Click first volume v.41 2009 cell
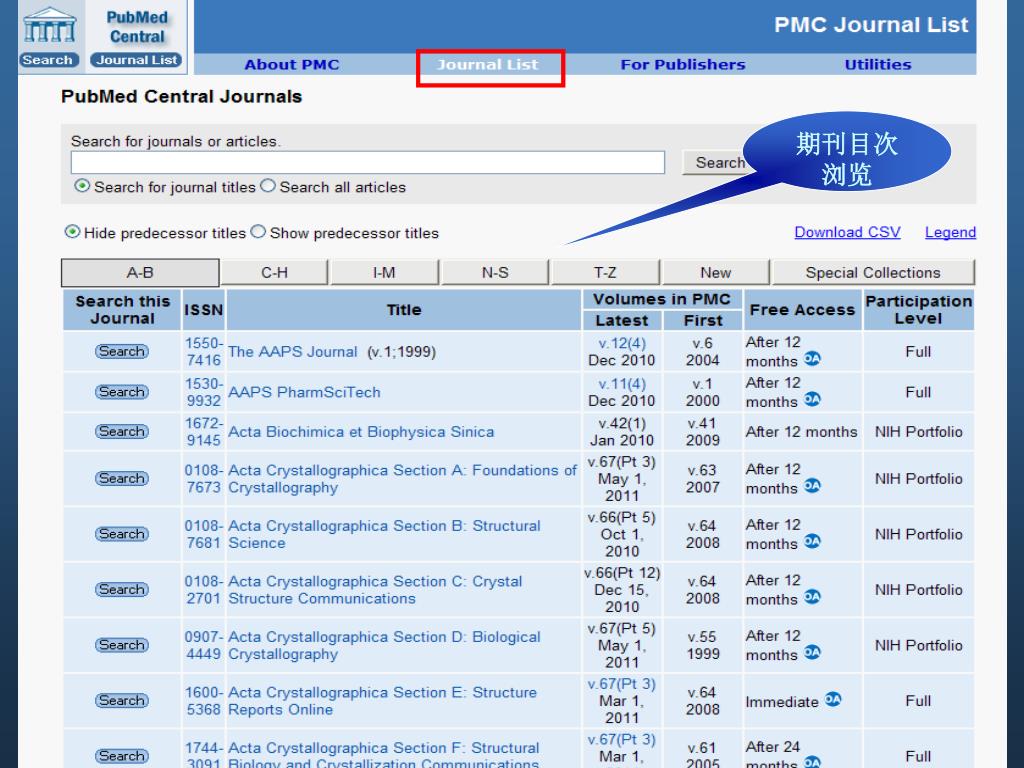The height and width of the screenshot is (768, 1024). coord(703,432)
